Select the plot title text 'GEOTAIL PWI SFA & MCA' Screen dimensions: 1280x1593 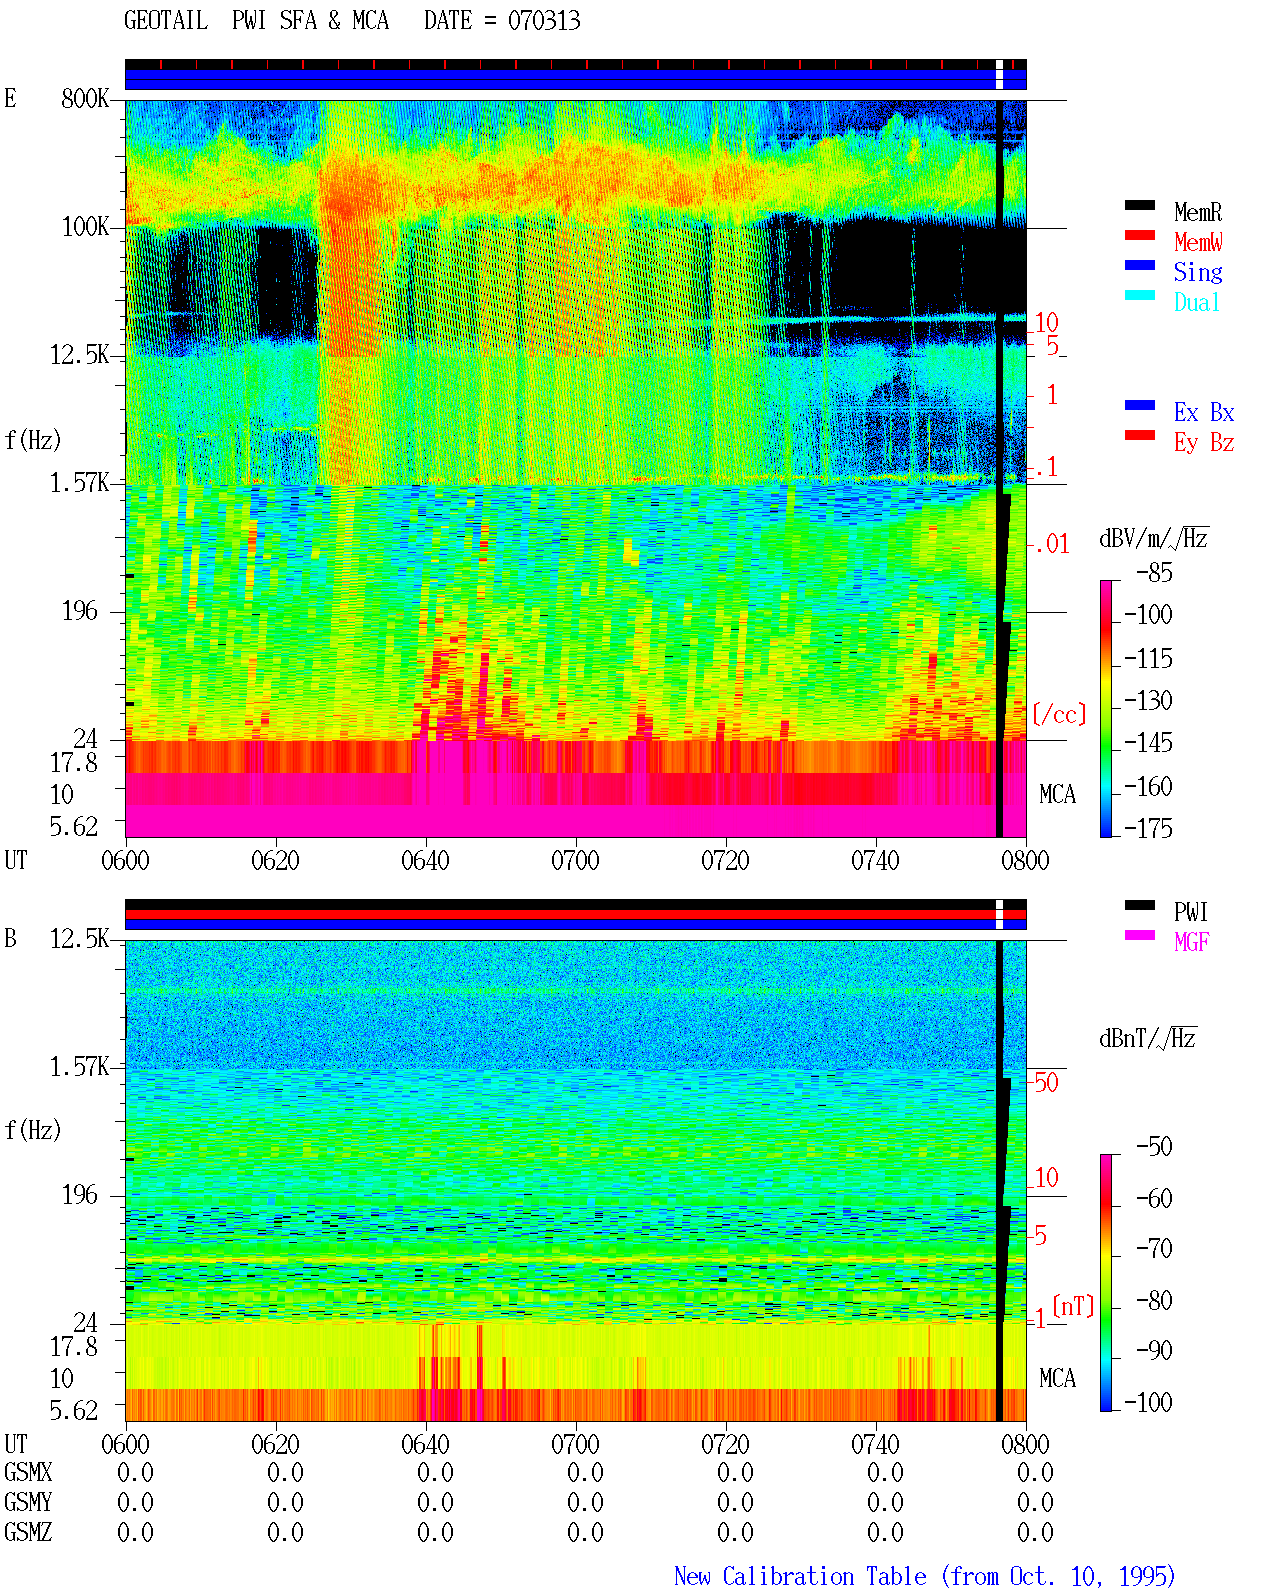point(256,20)
